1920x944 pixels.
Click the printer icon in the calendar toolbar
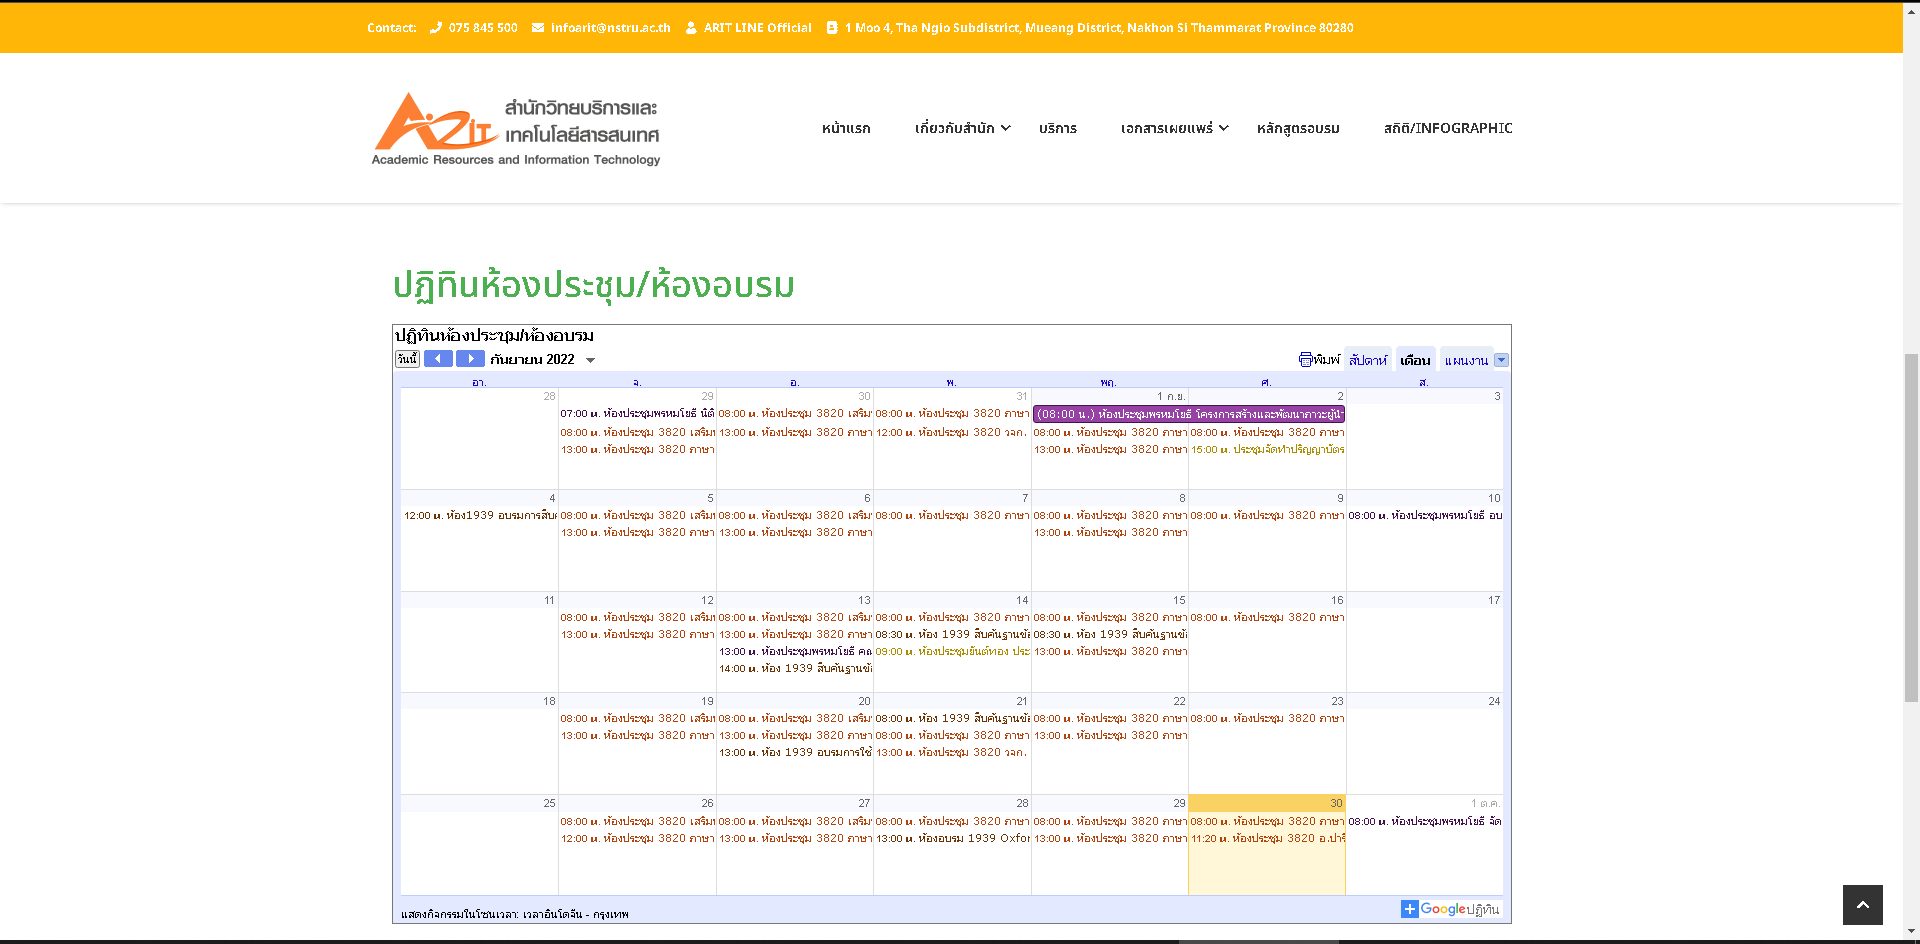pos(1306,360)
